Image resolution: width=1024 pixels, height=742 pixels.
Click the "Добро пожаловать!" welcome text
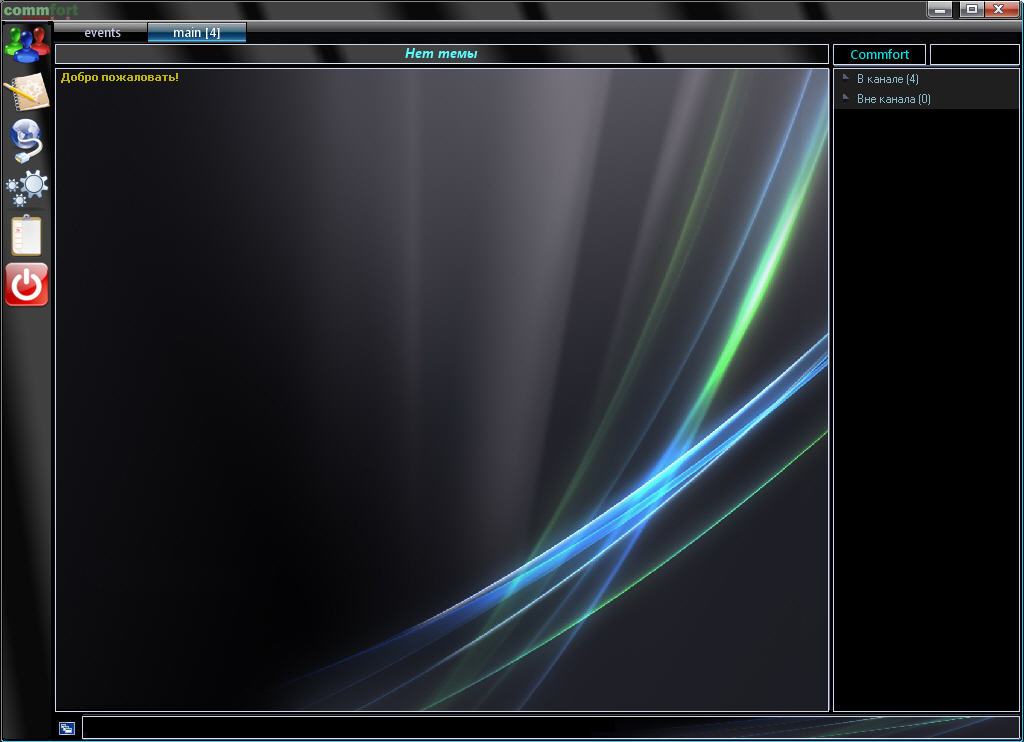[120, 77]
